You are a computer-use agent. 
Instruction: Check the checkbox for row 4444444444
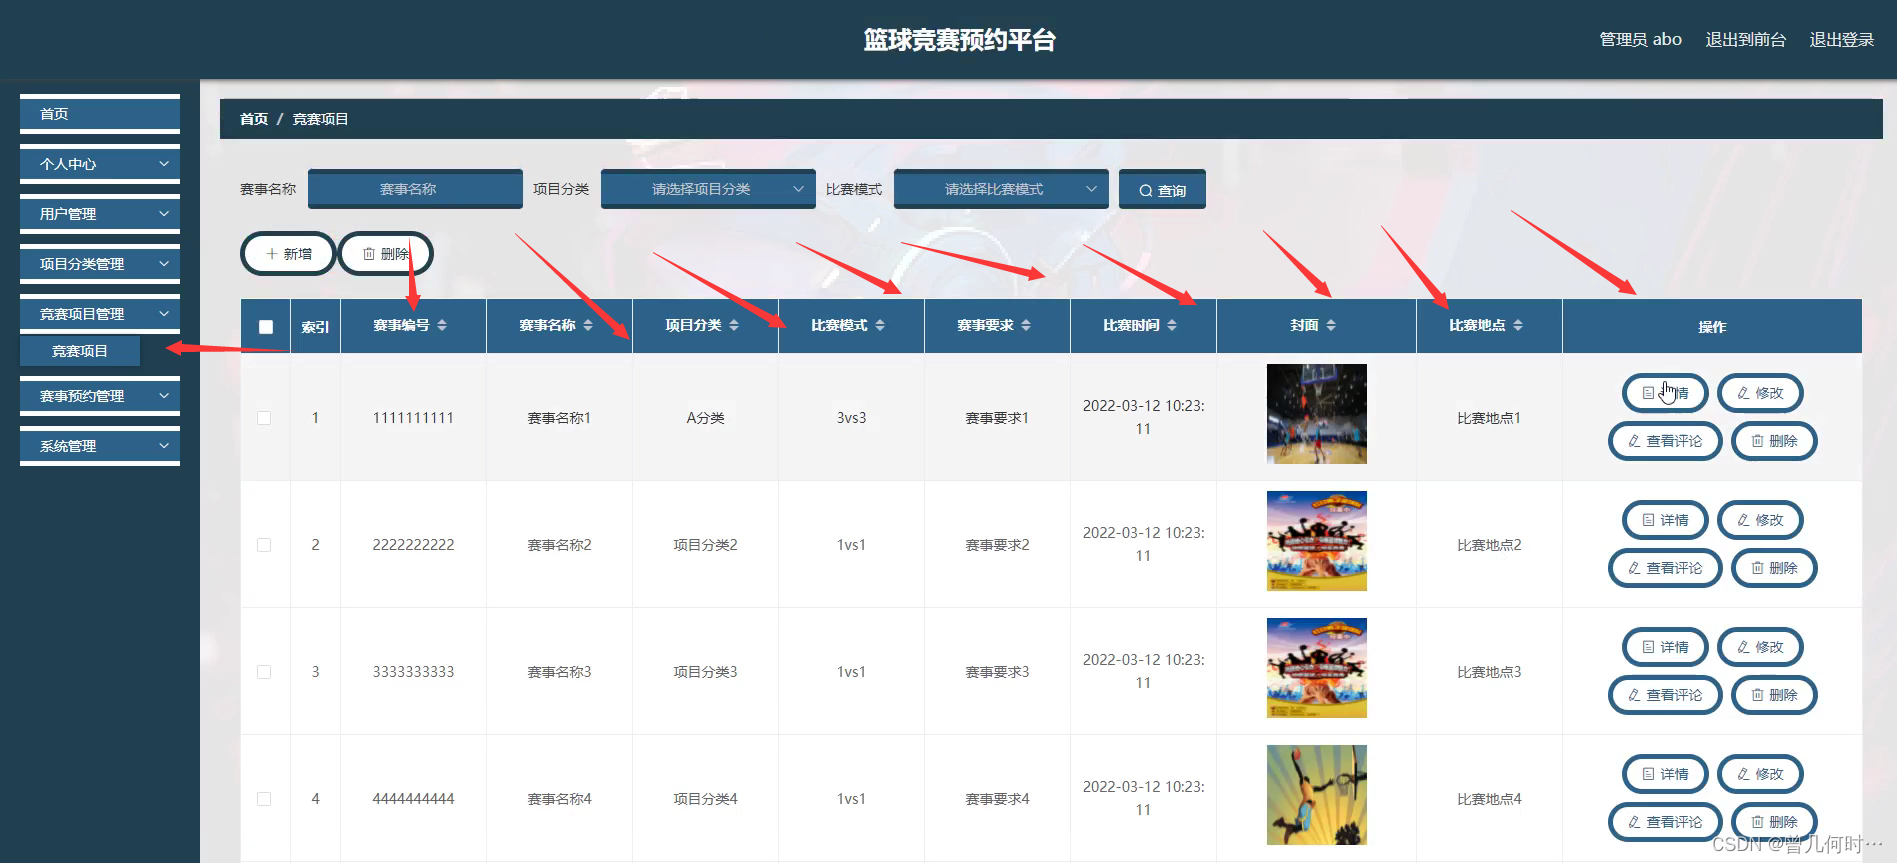point(264,799)
